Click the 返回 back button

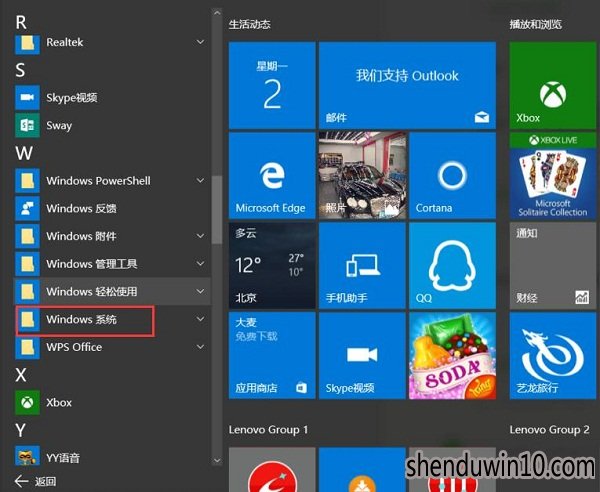tap(35, 481)
